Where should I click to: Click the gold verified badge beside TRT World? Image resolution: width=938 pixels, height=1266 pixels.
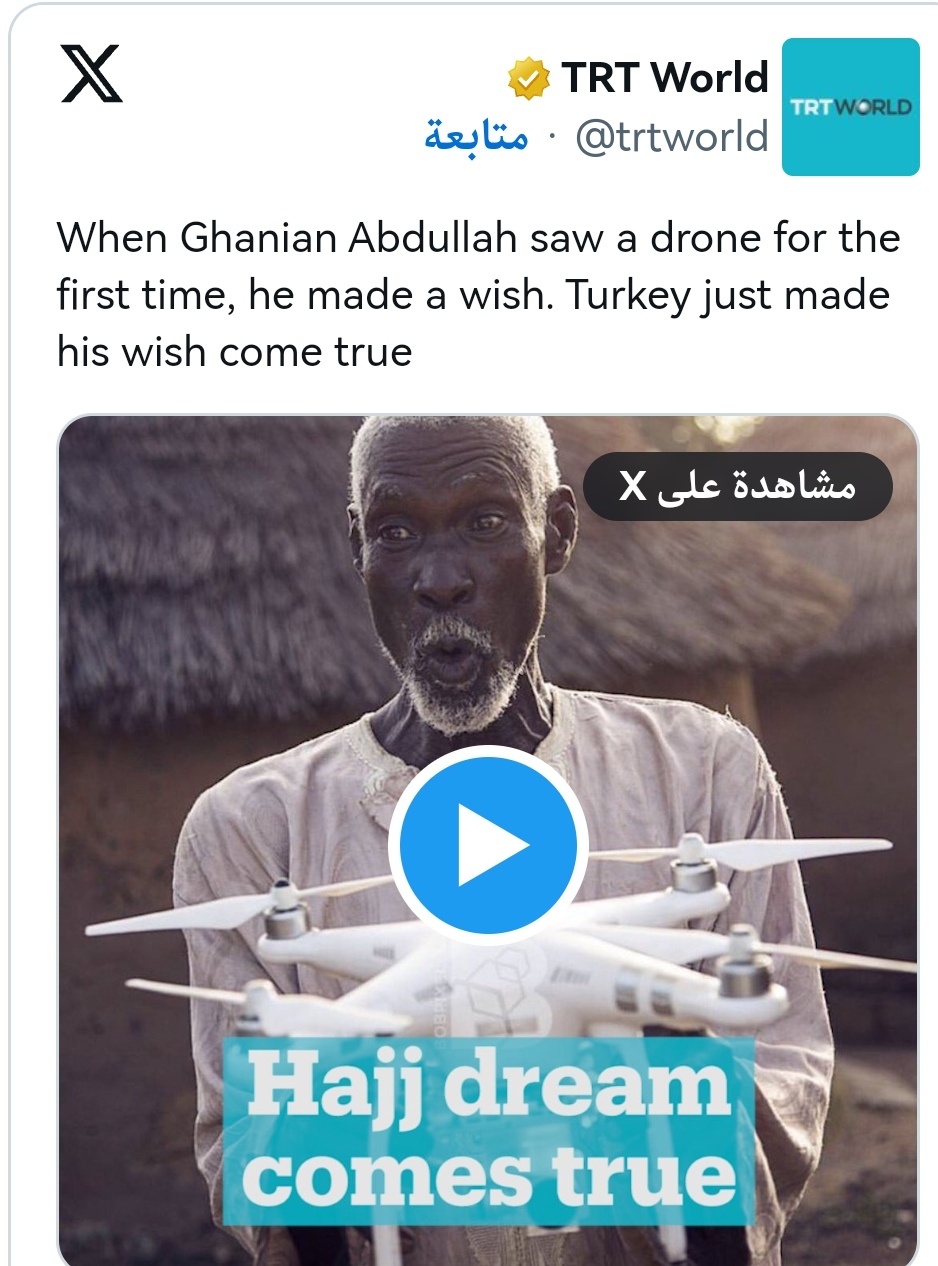tap(529, 78)
